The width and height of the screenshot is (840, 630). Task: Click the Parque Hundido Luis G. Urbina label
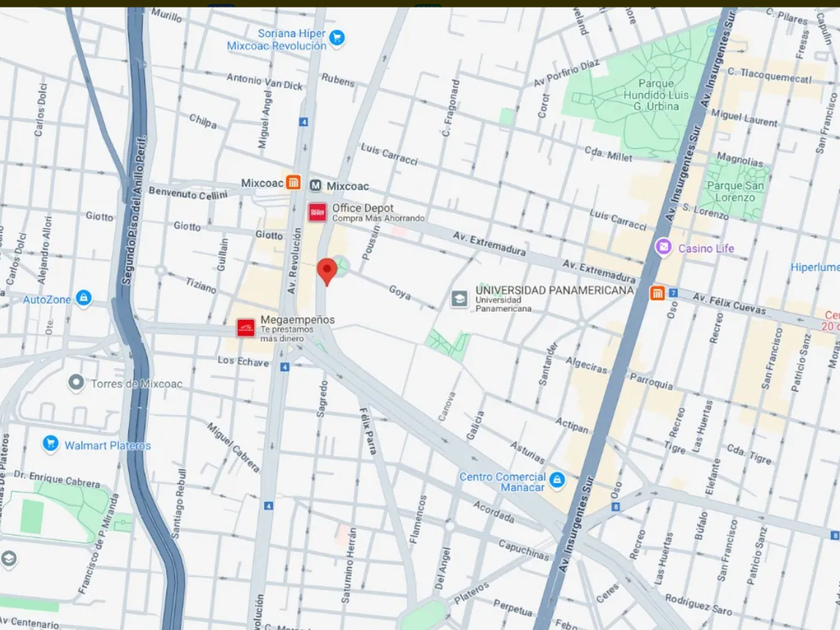pyautogui.click(x=656, y=95)
